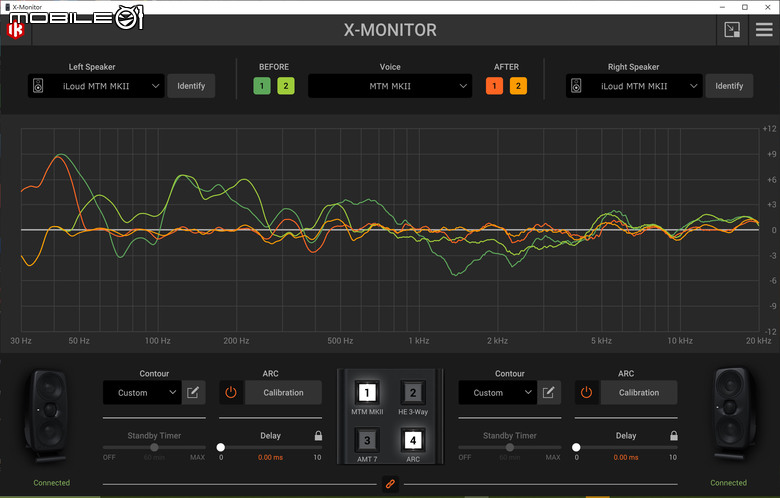The image size is (780, 498).
Task: Select preset 4 ARC
Action: [413, 440]
